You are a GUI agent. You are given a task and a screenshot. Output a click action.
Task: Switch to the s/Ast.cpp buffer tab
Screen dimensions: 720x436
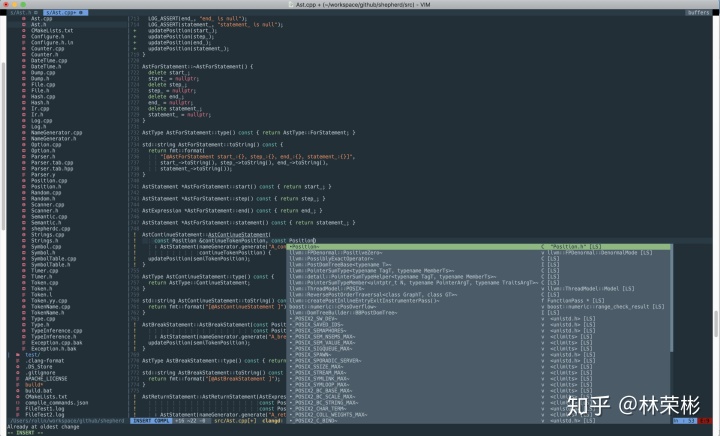pos(65,13)
